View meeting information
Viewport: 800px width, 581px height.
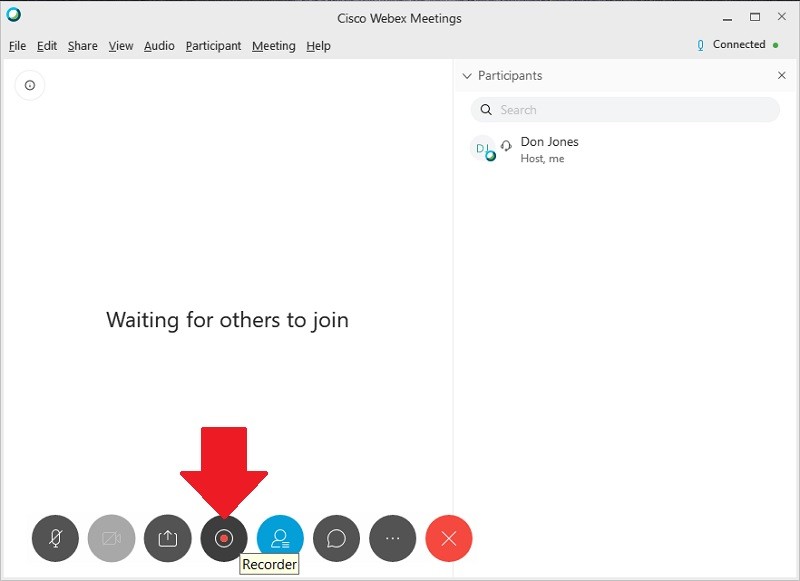(x=29, y=85)
